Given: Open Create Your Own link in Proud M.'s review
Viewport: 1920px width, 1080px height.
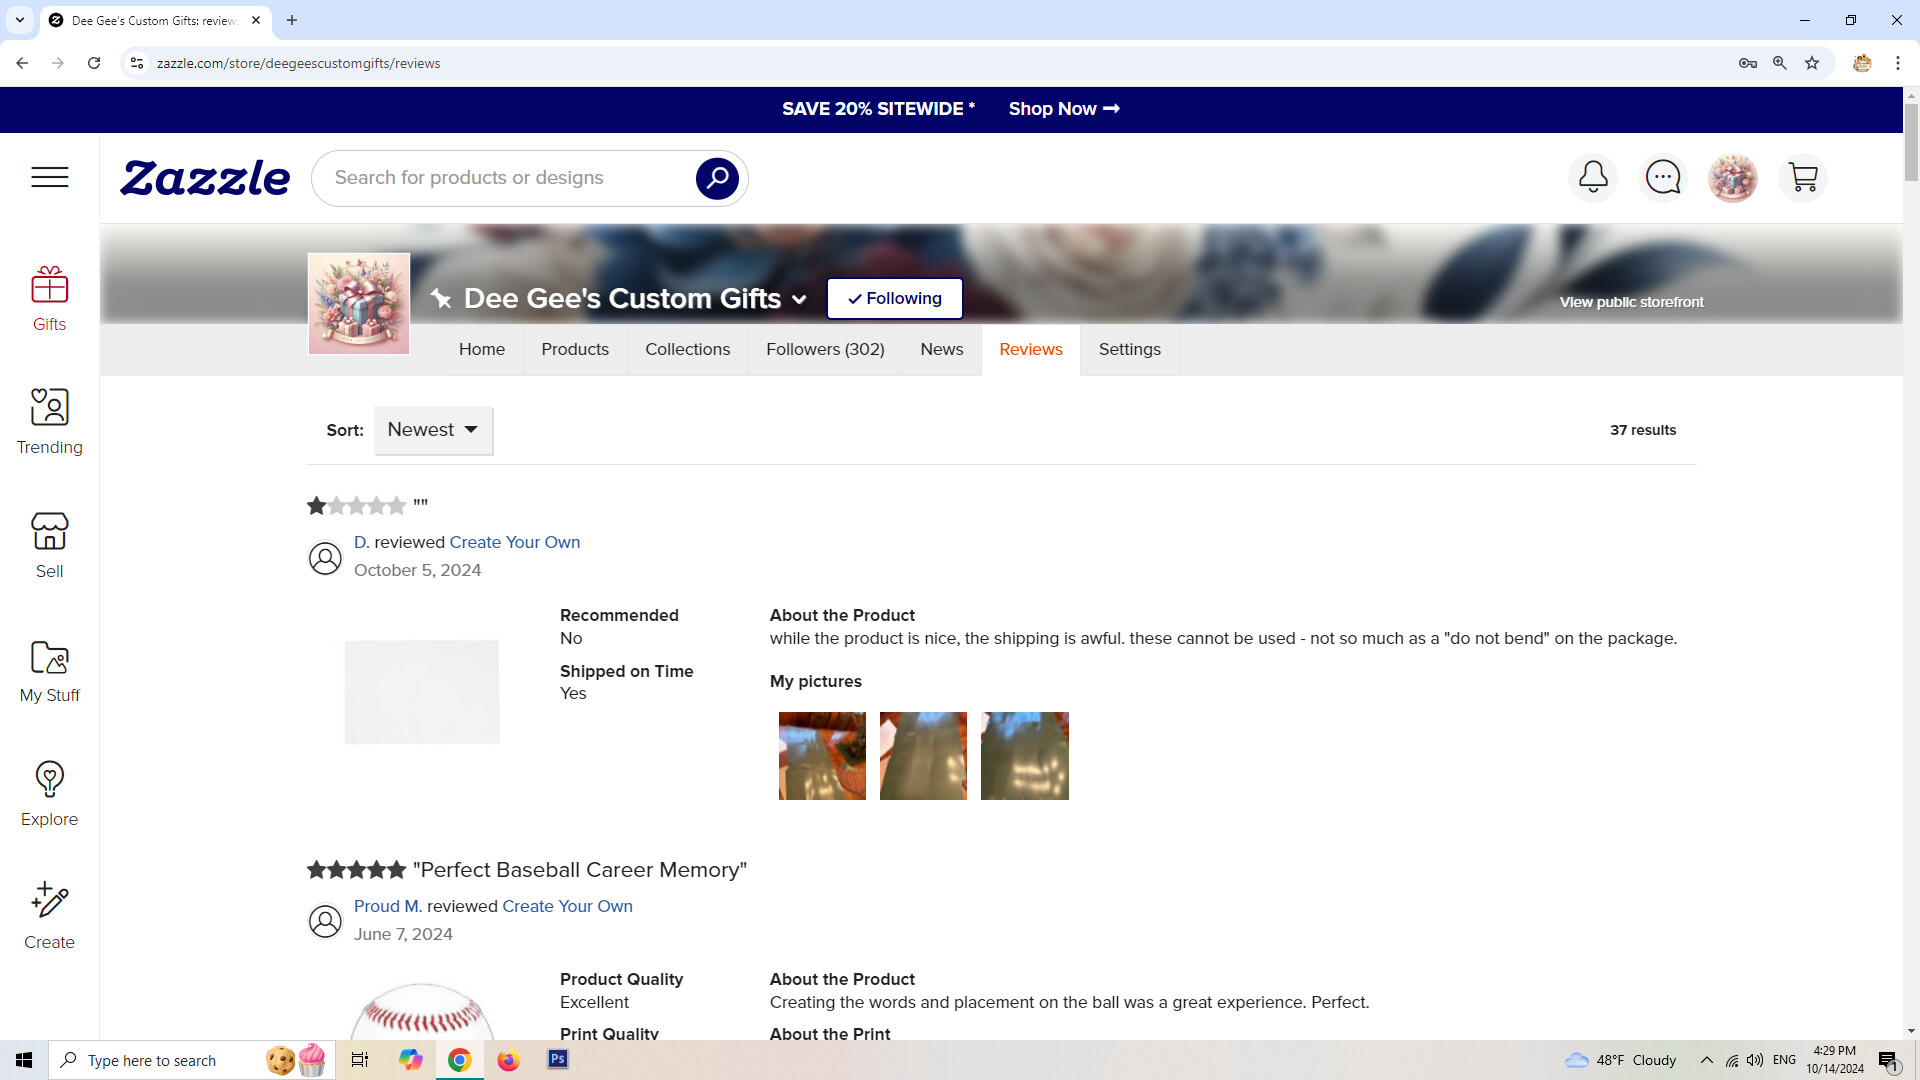Looking at the screenshot, I should tap(567, 906).
